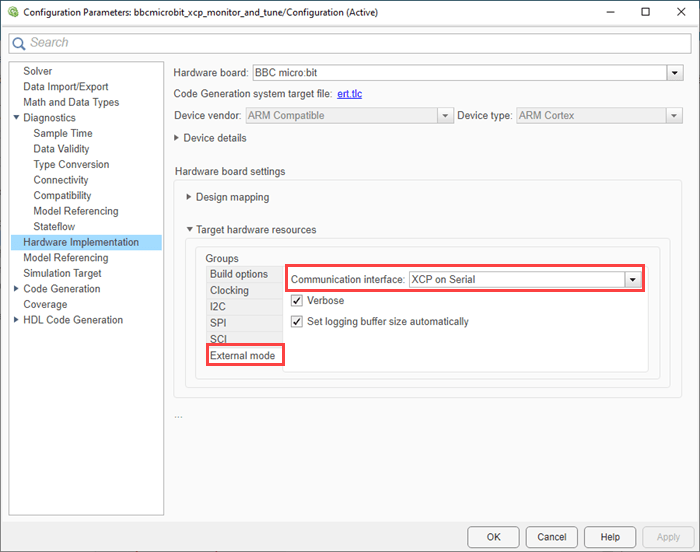Select the HDL Code Generation item

click(73, 320)
